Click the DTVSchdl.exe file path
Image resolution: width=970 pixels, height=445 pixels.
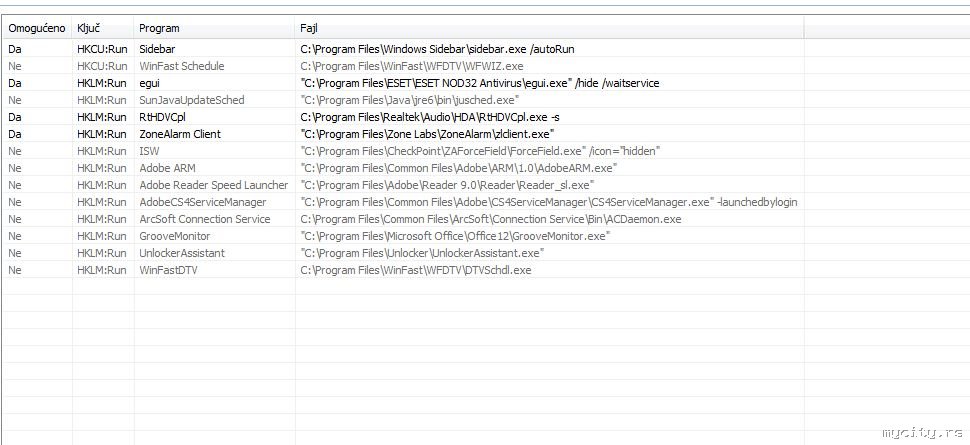click(416, 270)
